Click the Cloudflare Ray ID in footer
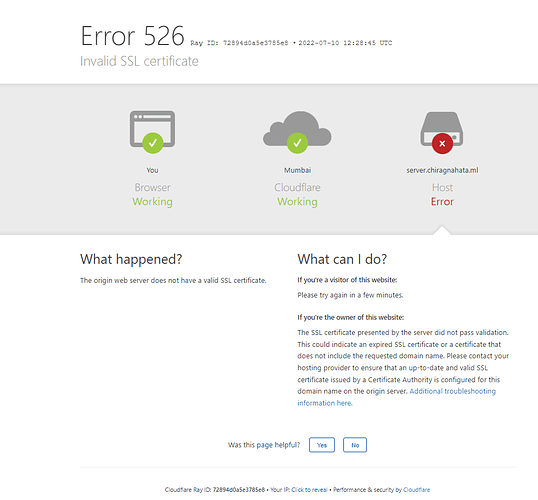This screenshot has height=500, width=538. pyautogui.click(x=215, y=490)
